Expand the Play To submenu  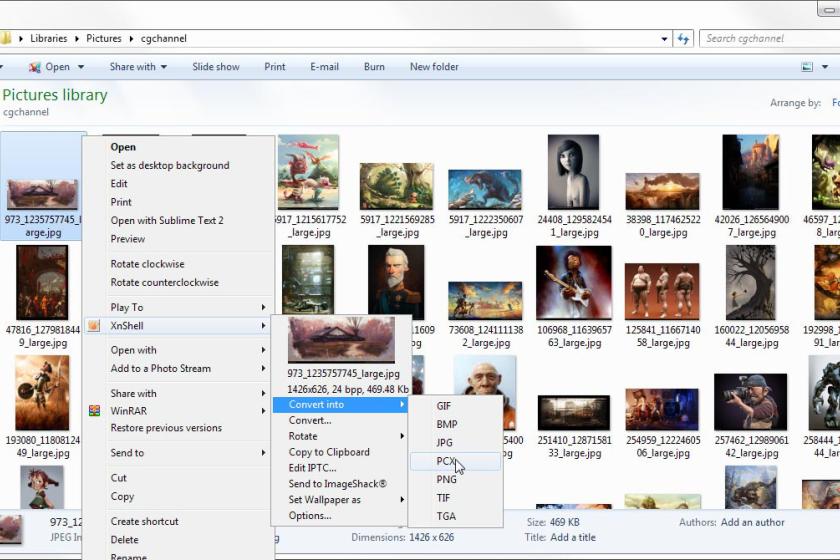pyautogui.click(x=263, y=307)
